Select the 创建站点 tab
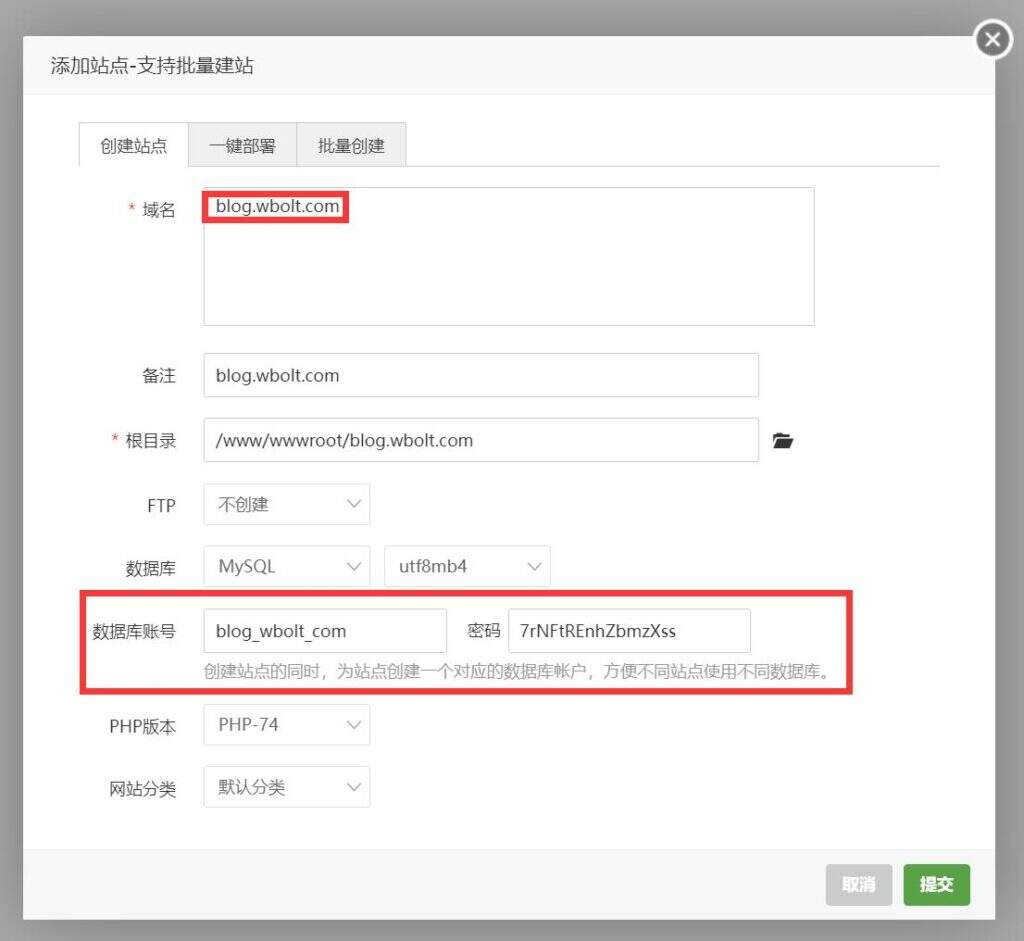This screenshot has width=1024, height=941. coord(133,146)
